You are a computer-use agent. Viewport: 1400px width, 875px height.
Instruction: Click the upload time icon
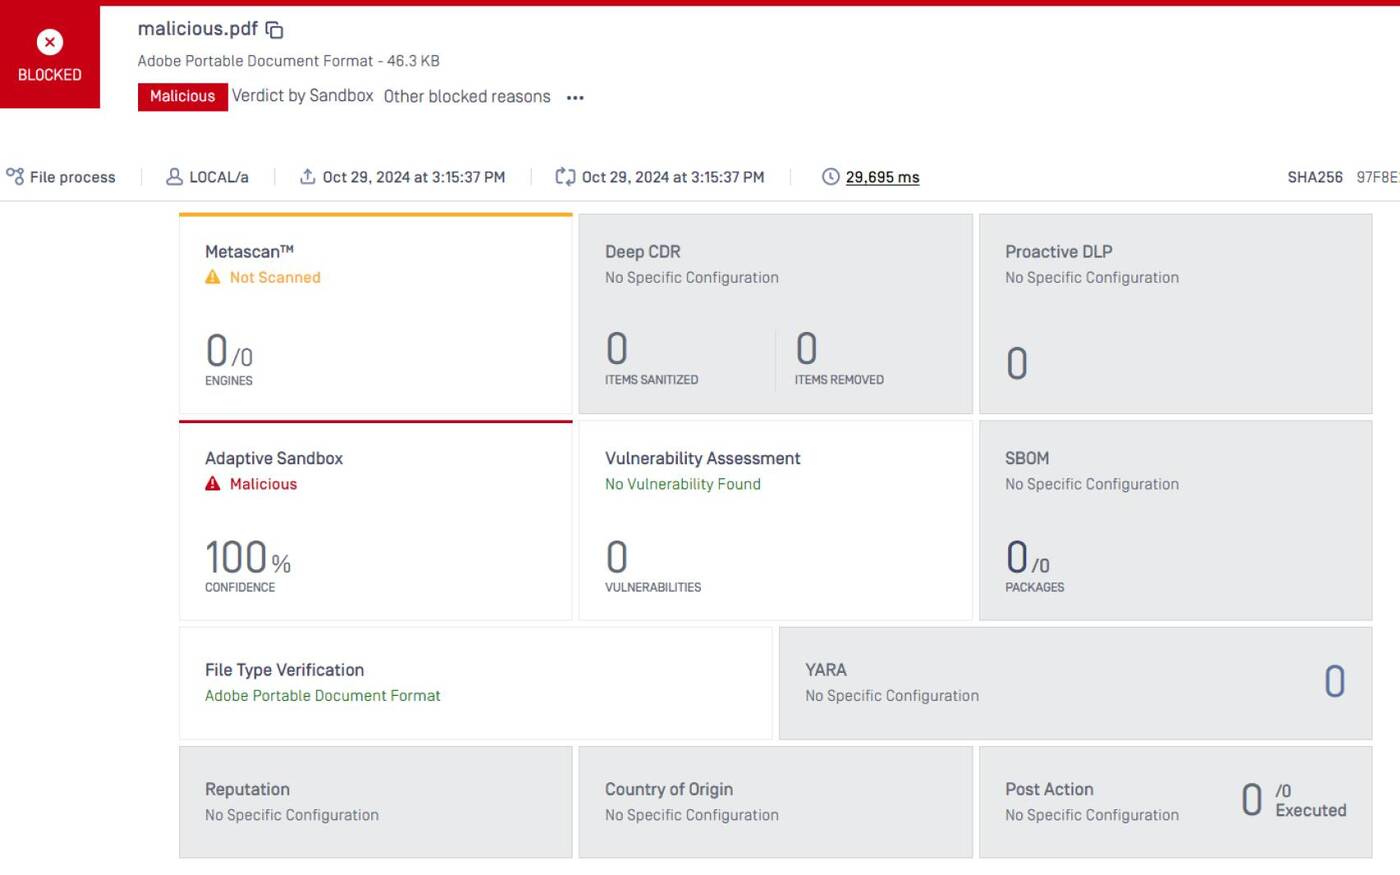tap(307, 177)
